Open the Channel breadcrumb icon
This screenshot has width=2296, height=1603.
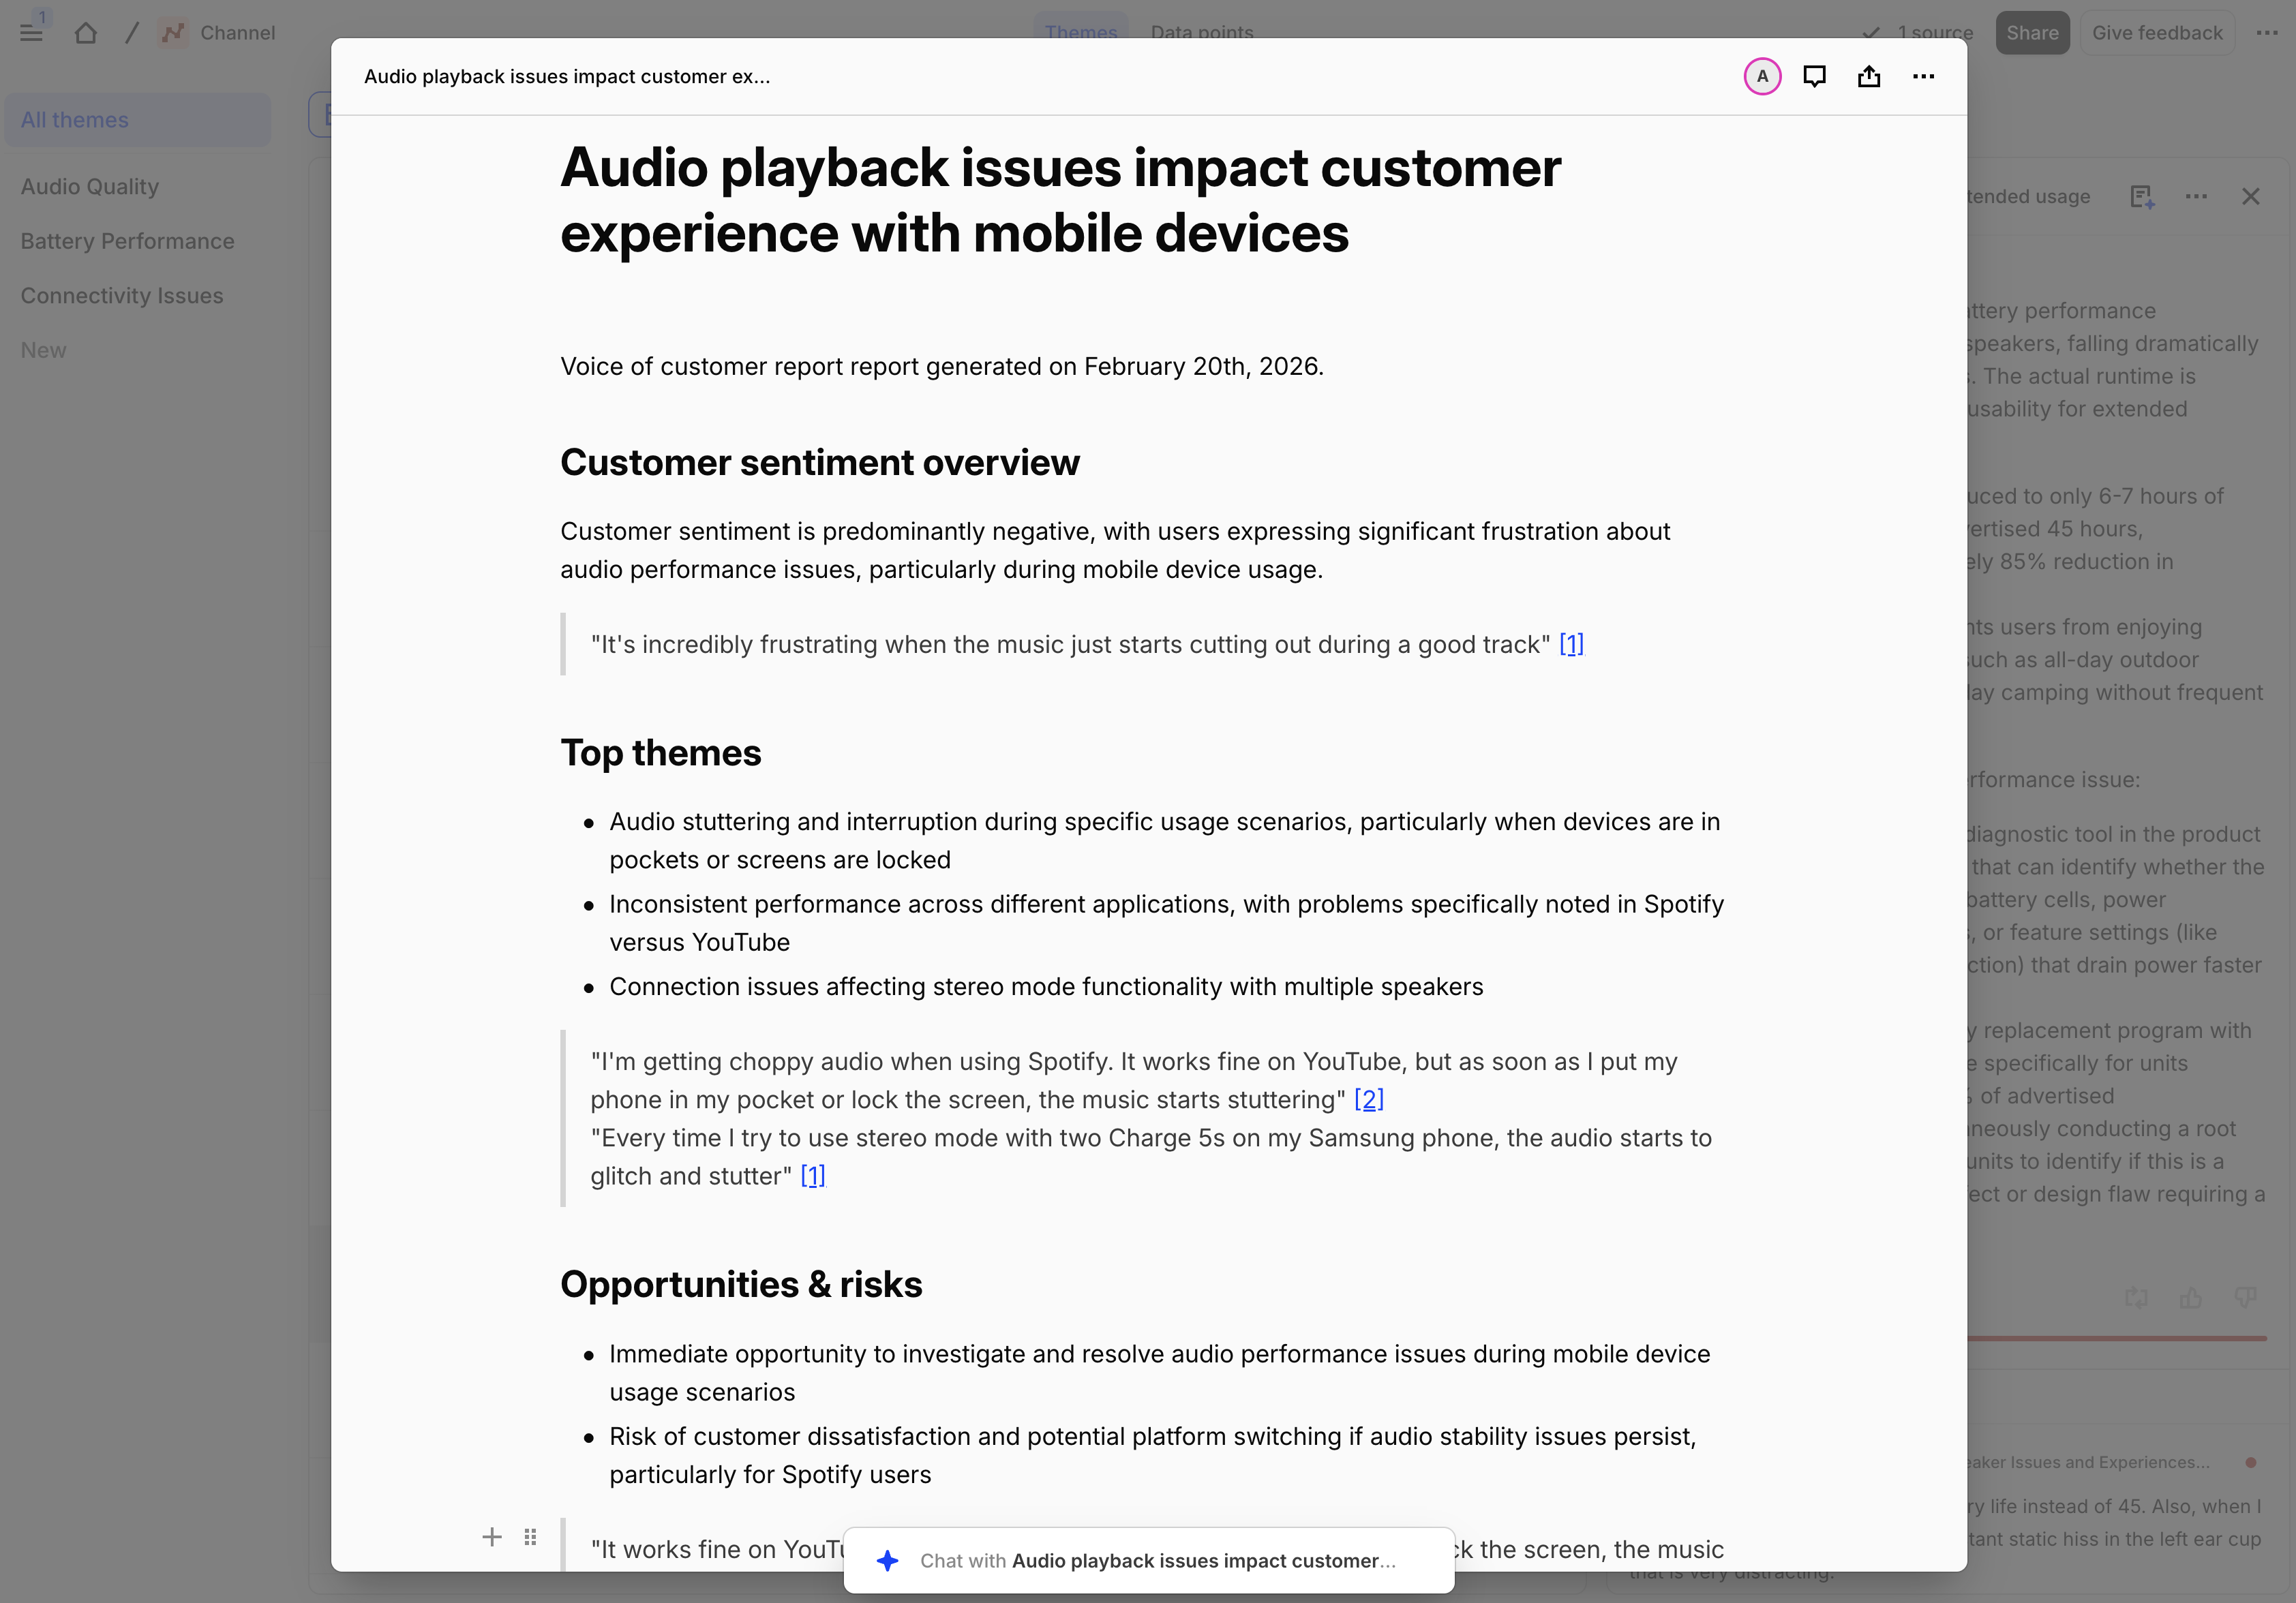point(172,32)
